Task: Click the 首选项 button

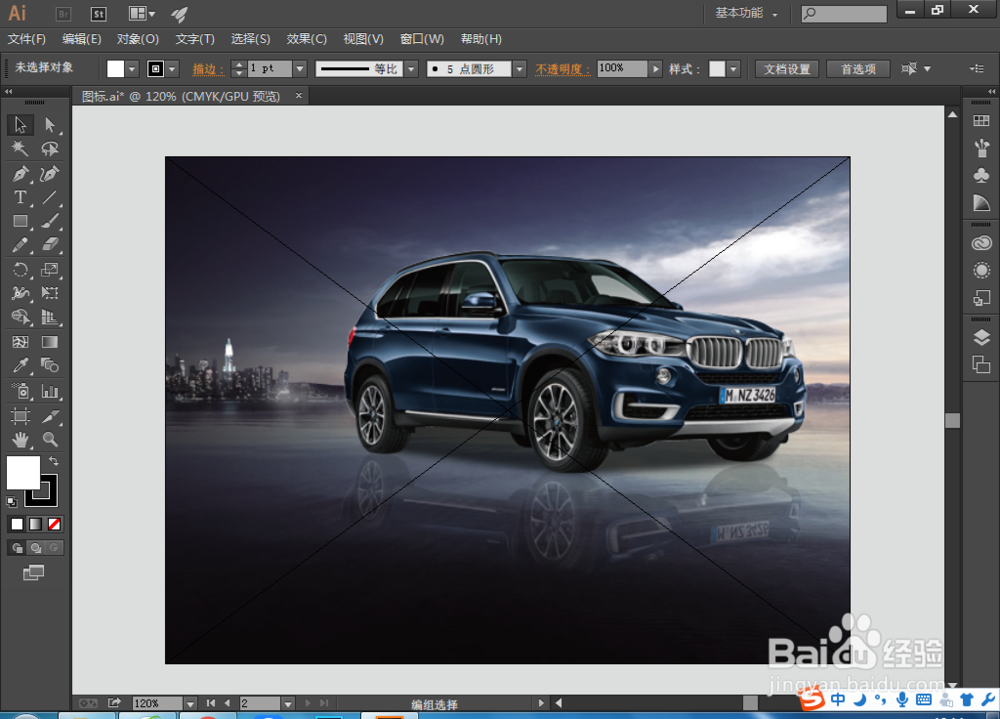Action: 858,69
